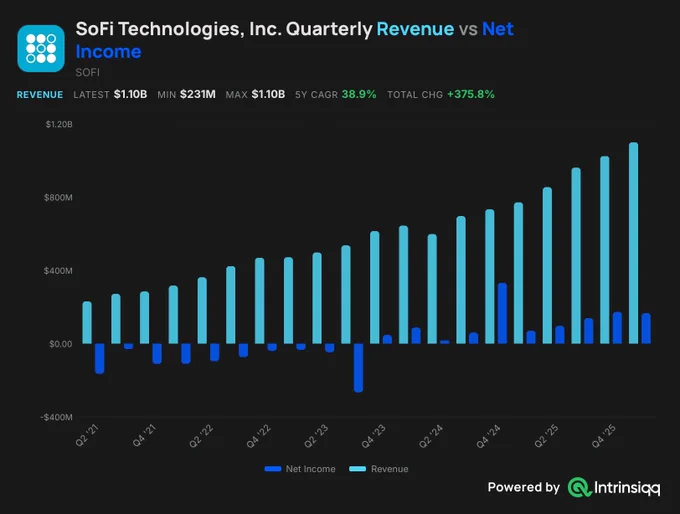The height and width of the screenshot is (514, 680).
Task: Click the $1.20B y-axis label
Action: (59, 124)
